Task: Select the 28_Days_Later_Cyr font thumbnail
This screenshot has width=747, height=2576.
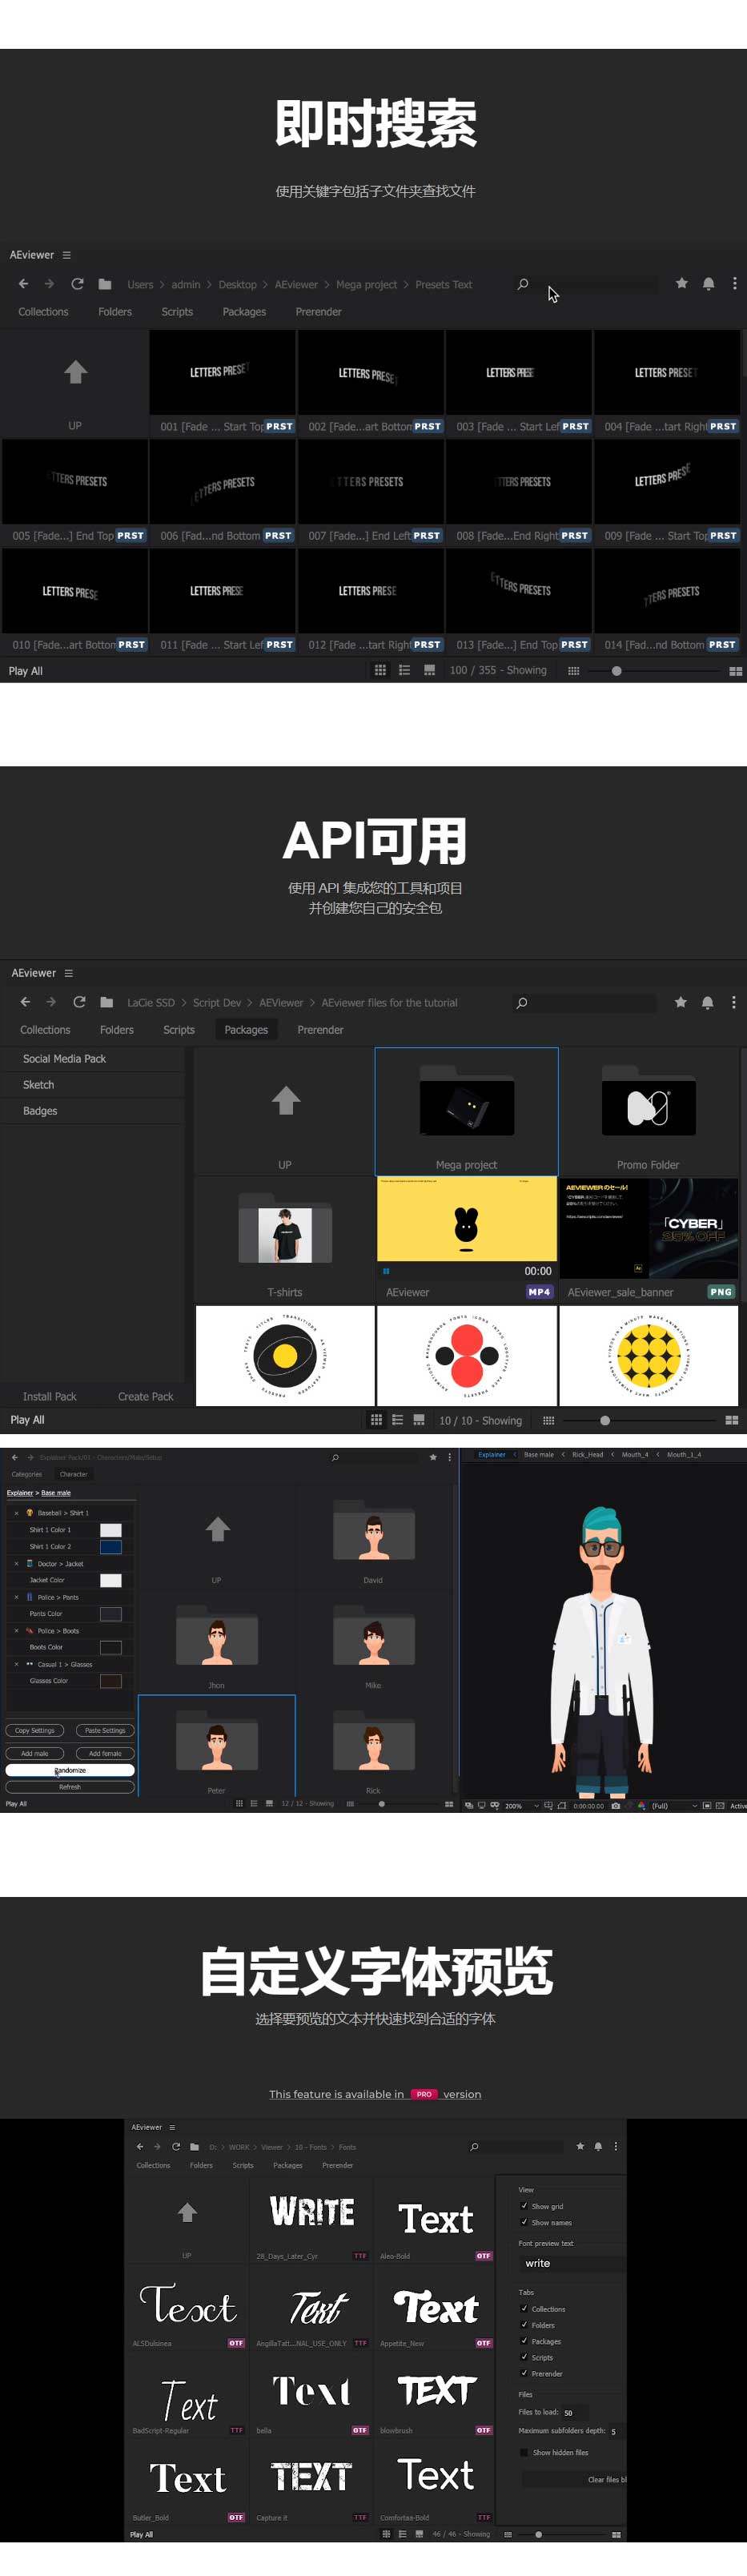Action: 311,2220
